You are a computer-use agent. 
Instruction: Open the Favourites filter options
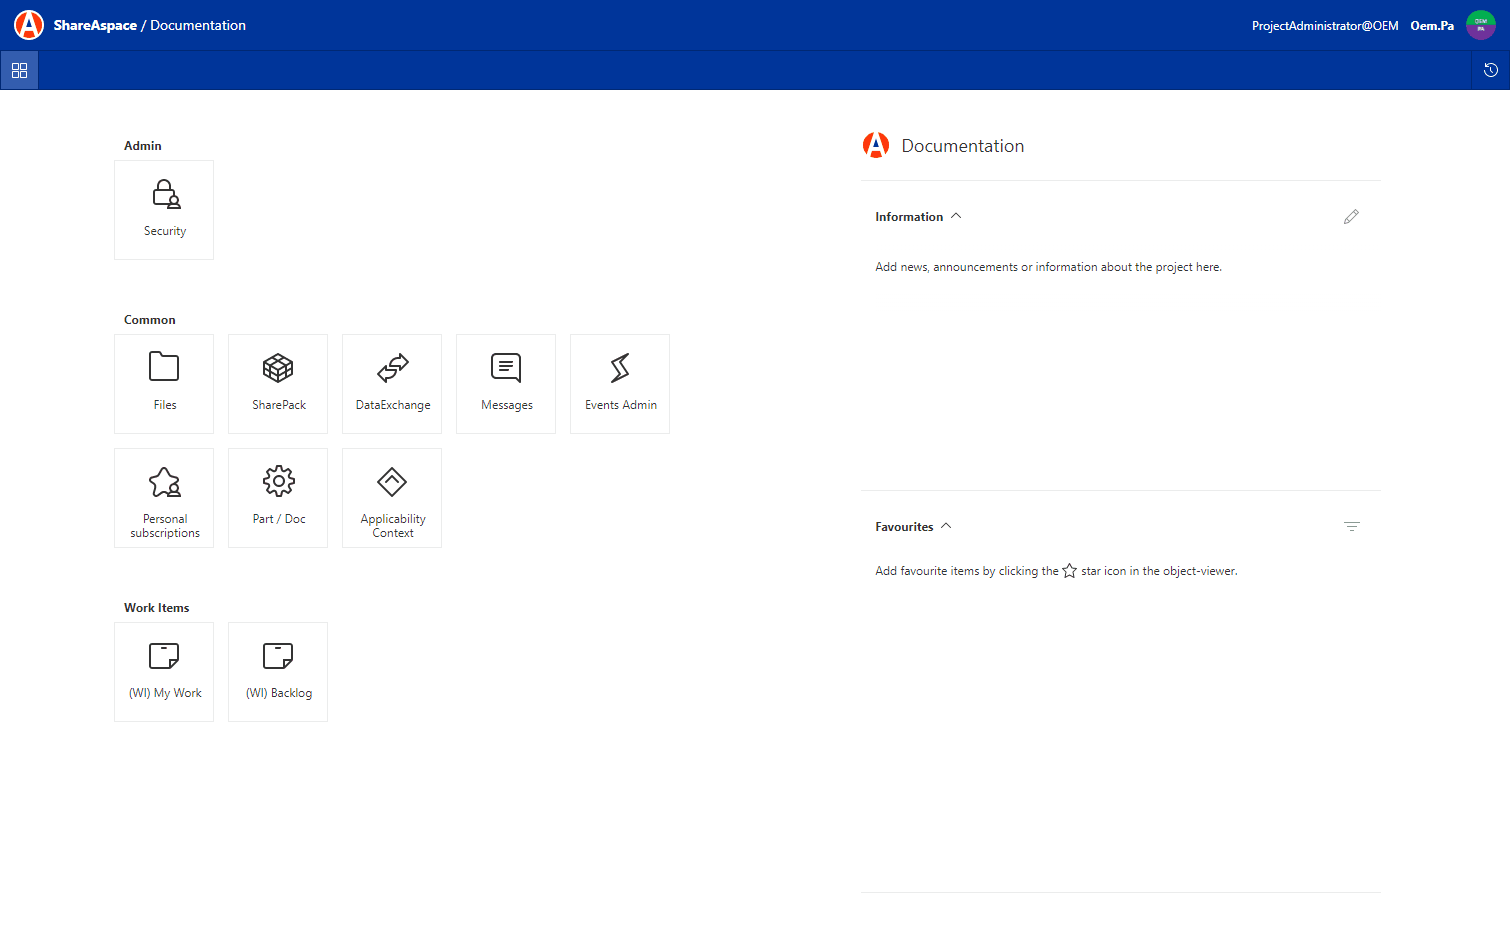[1351, 526]
